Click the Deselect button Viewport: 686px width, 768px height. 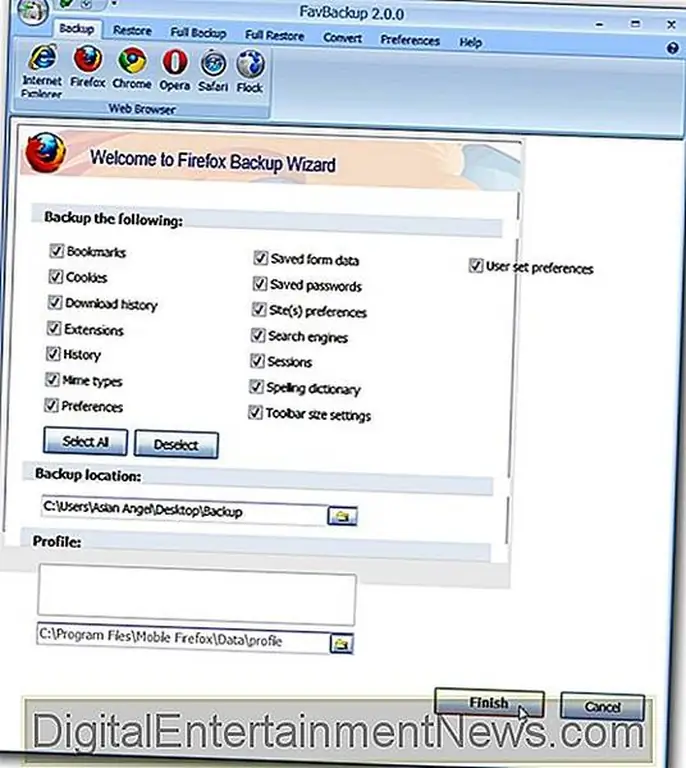point(176,444)
